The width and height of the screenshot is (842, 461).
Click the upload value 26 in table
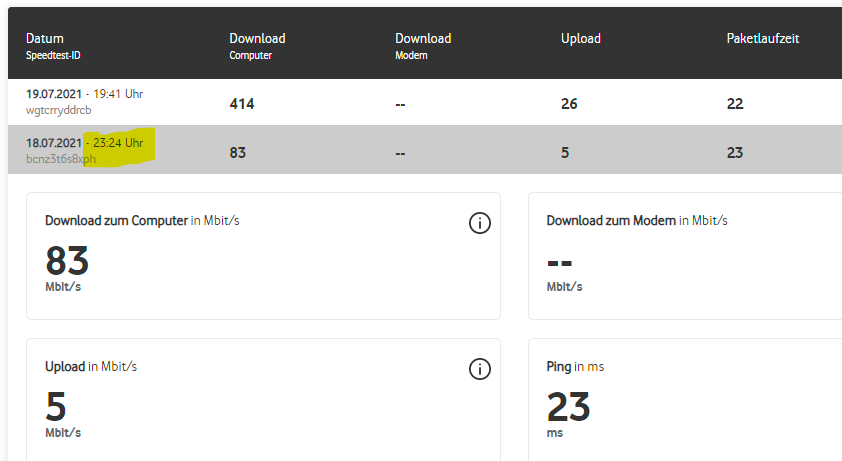tap(570, 103)
